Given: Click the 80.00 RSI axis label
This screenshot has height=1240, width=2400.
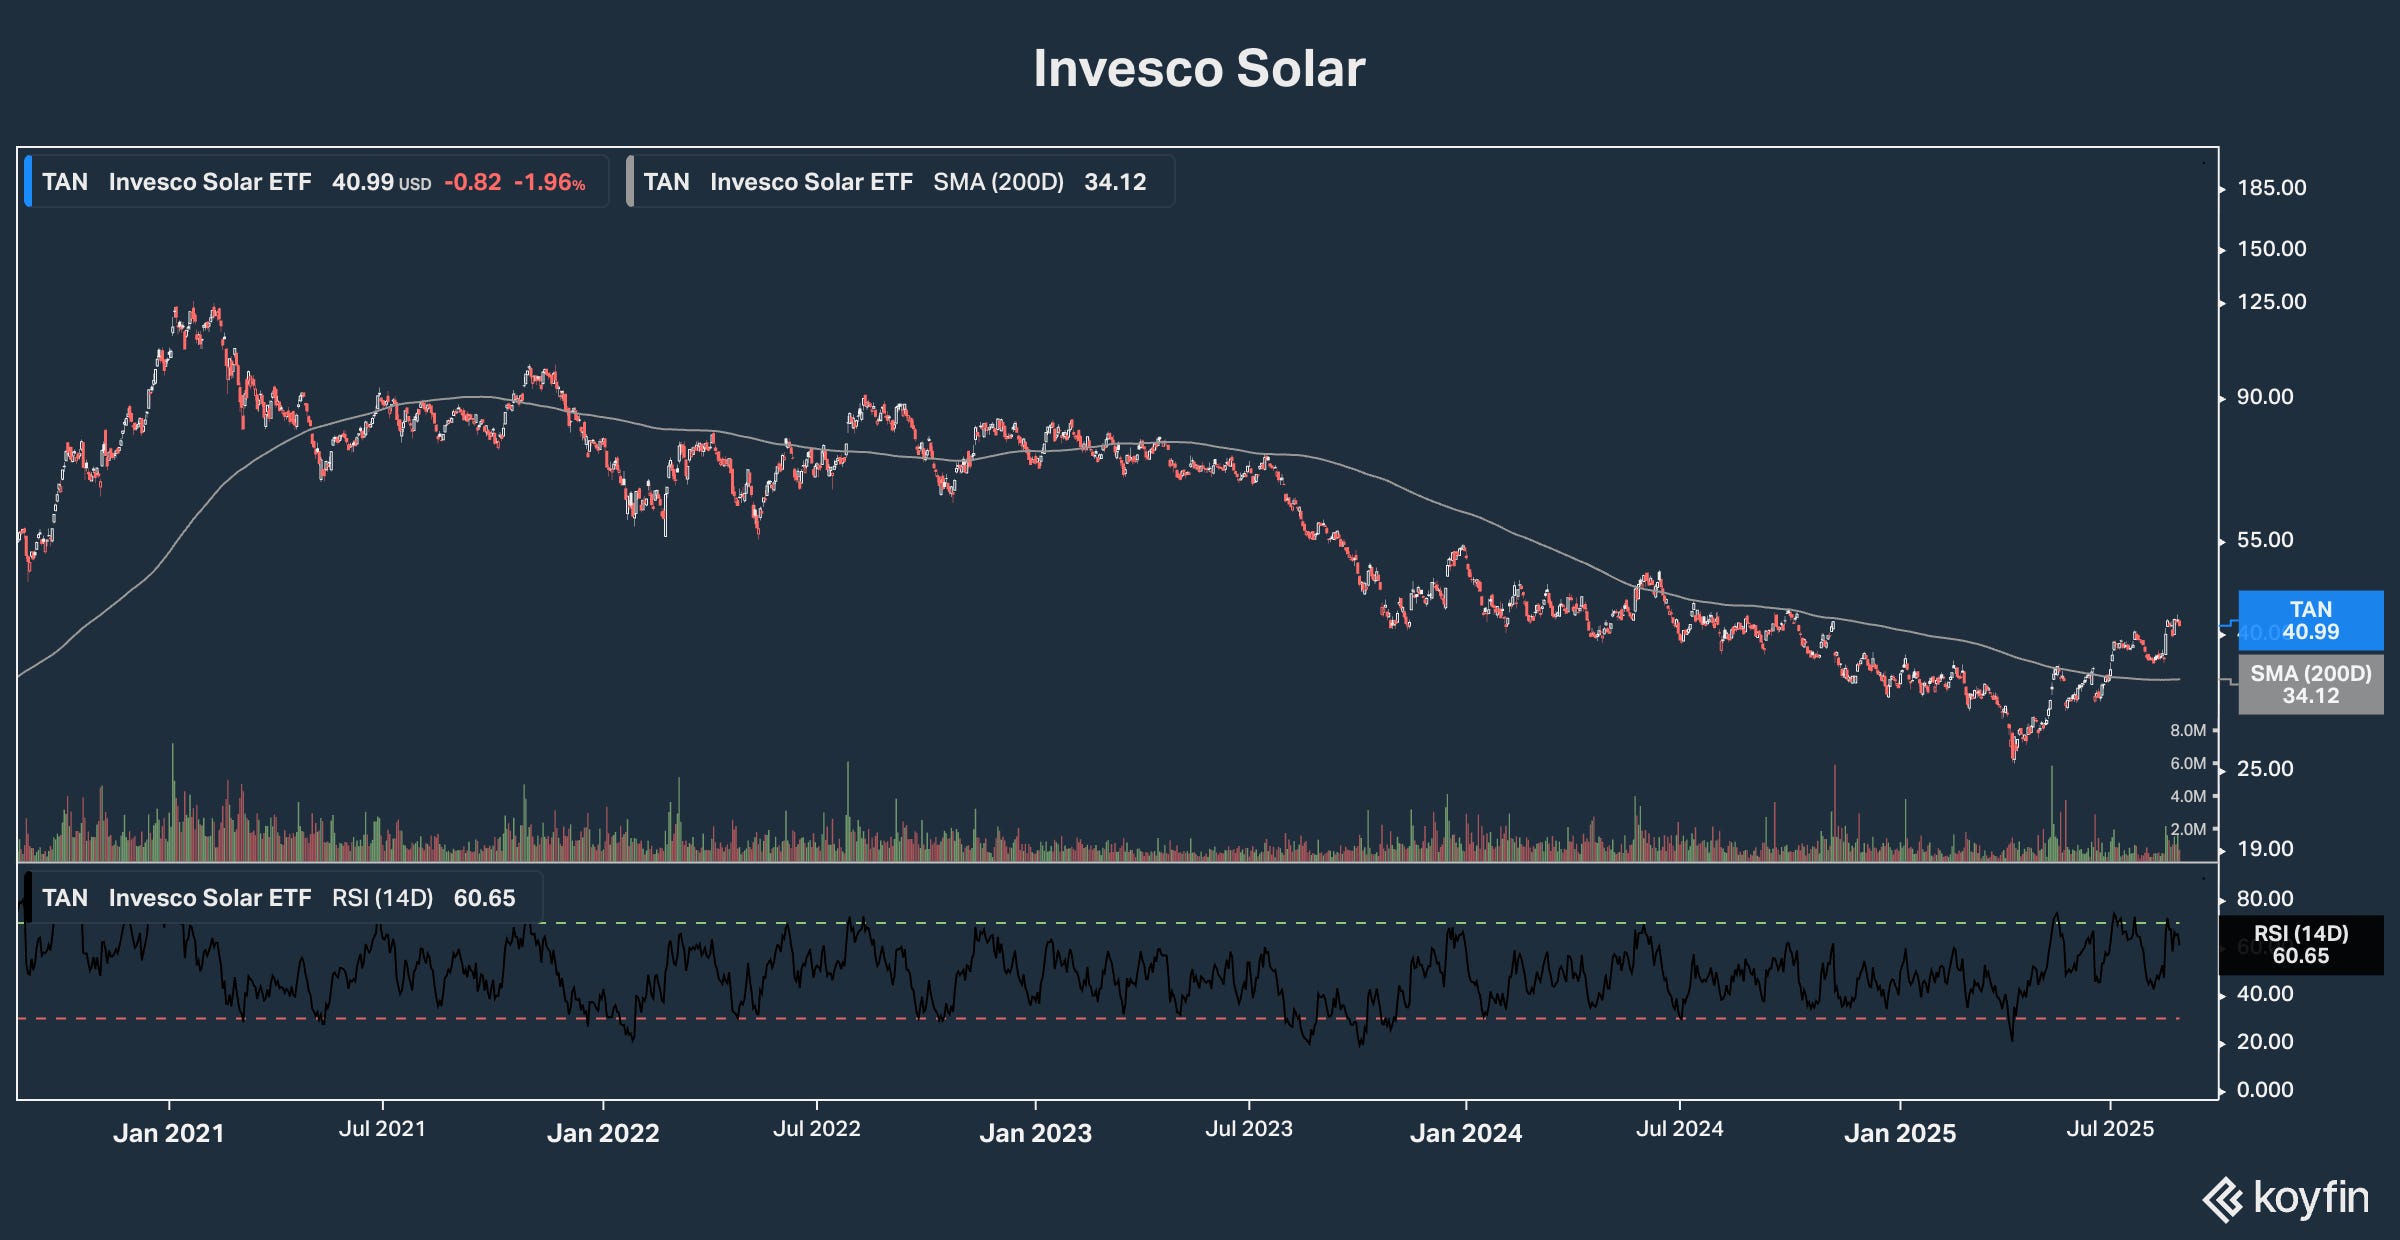Looking at the screenshot, I should [2264, 899].
